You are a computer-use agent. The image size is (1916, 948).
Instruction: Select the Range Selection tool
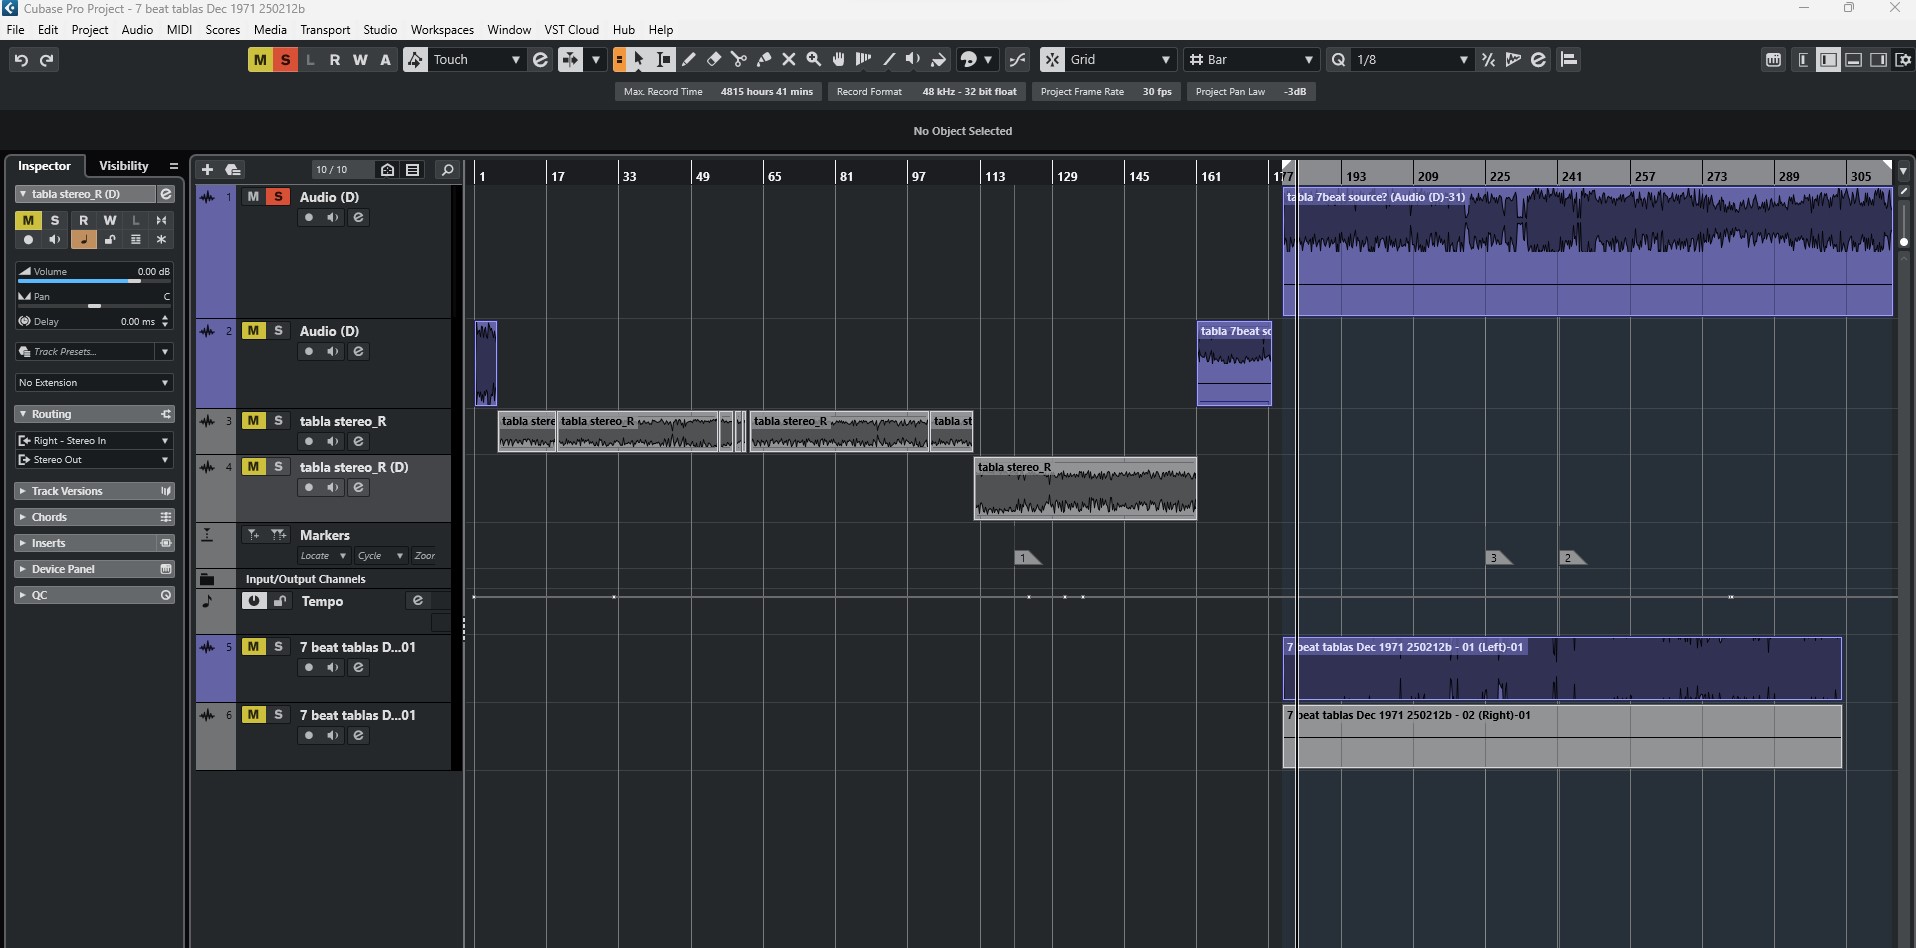coord(664,60)
